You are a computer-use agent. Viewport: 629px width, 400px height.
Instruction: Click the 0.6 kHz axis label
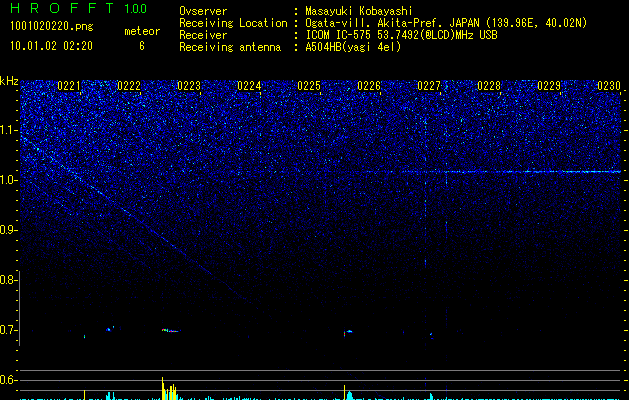pyautogui.click(x=9, y=380)
